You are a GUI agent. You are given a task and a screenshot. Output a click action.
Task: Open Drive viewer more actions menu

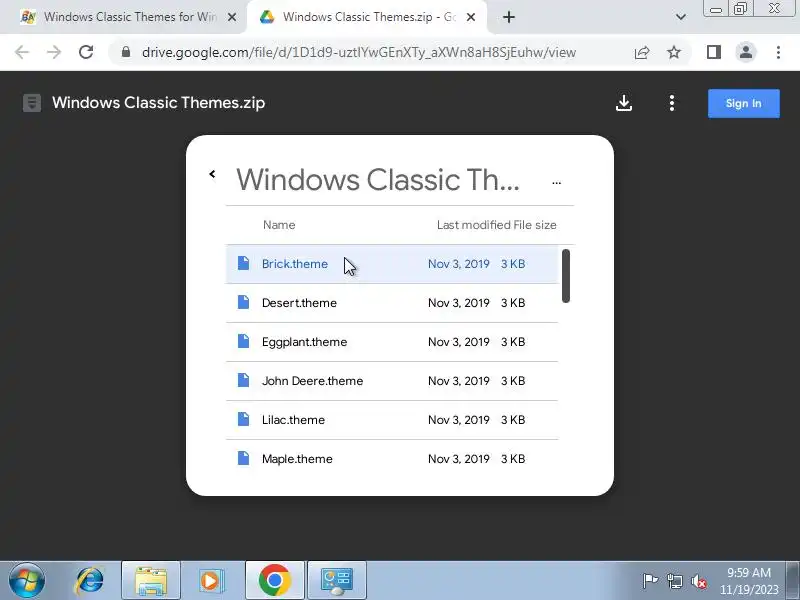coord(671,103)
